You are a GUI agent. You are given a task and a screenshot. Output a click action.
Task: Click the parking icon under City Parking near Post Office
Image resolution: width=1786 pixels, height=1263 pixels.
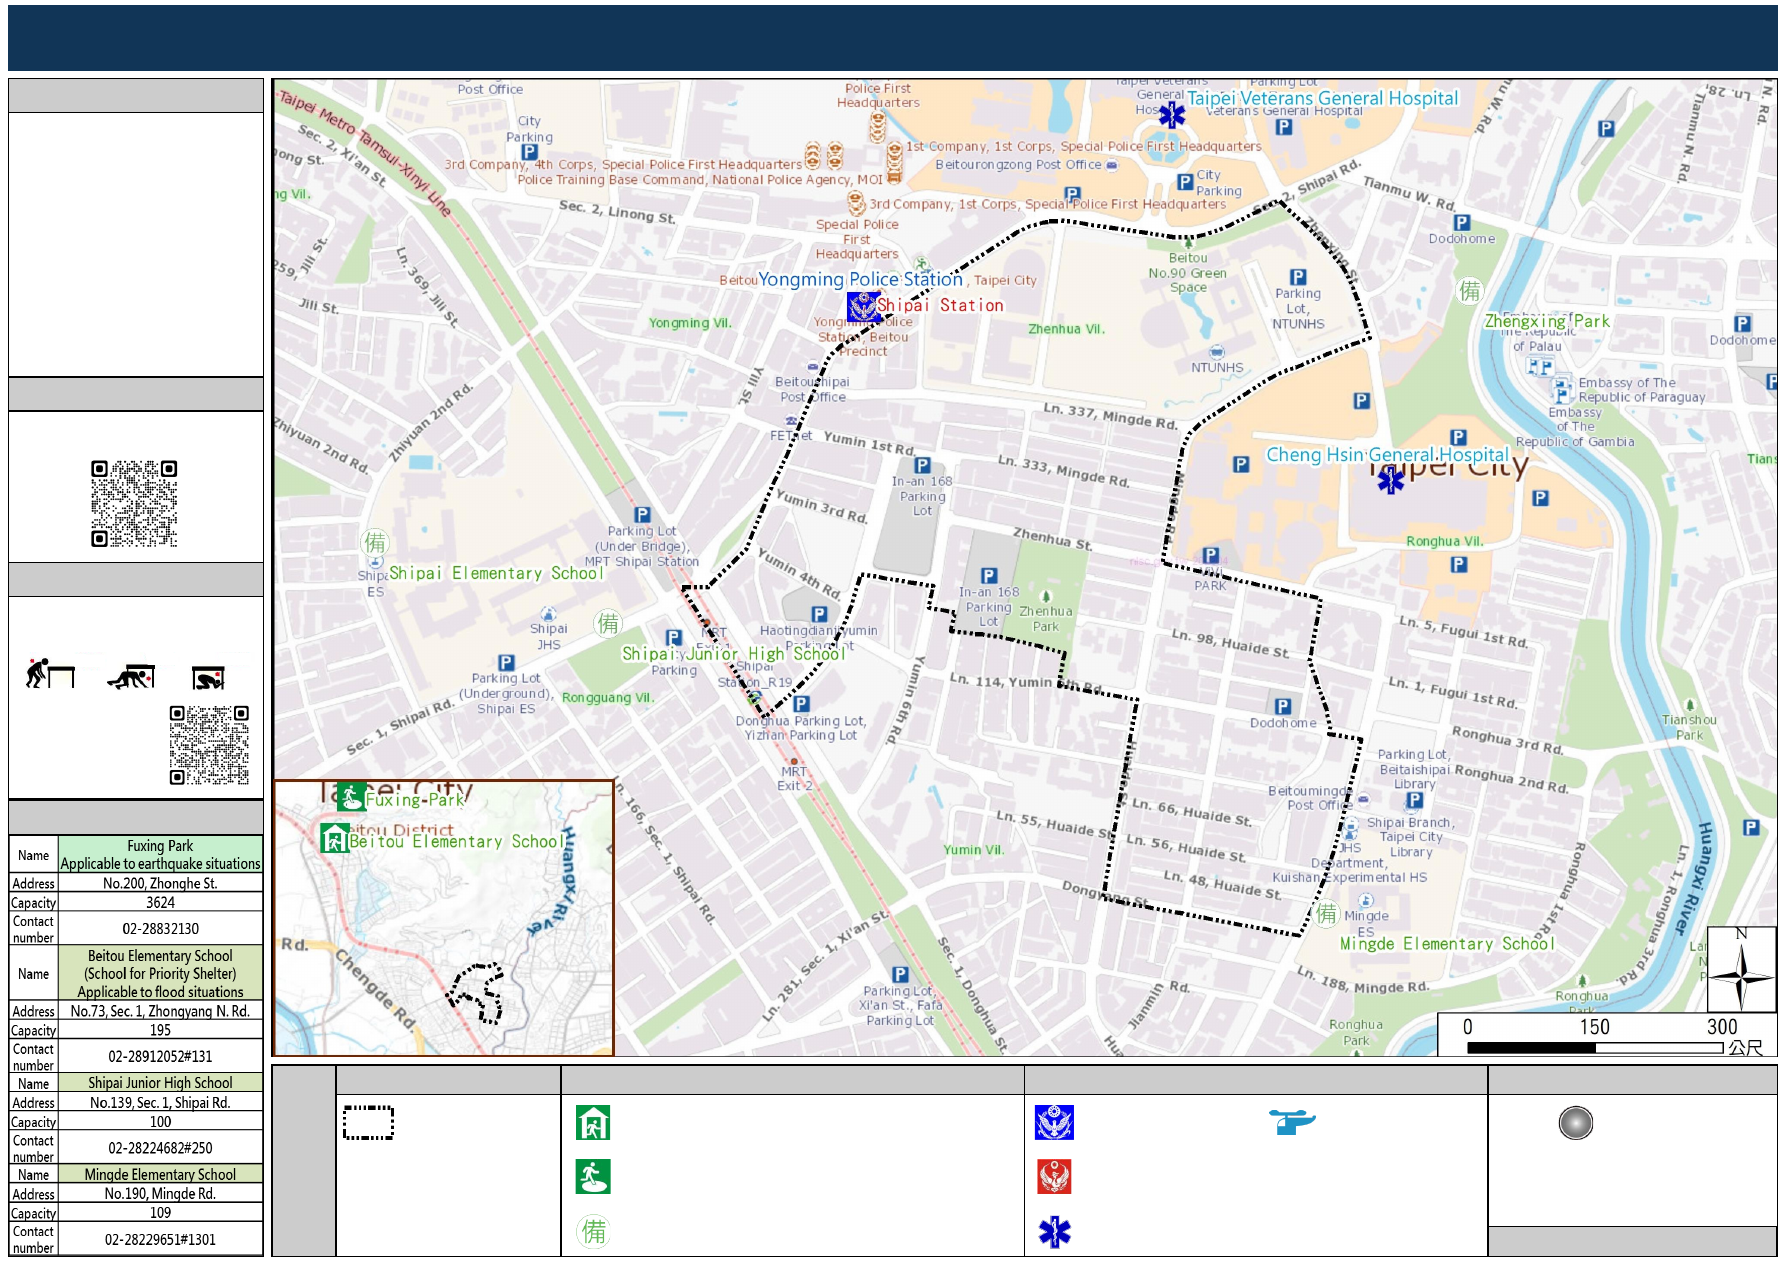click(x=530, y=152)
